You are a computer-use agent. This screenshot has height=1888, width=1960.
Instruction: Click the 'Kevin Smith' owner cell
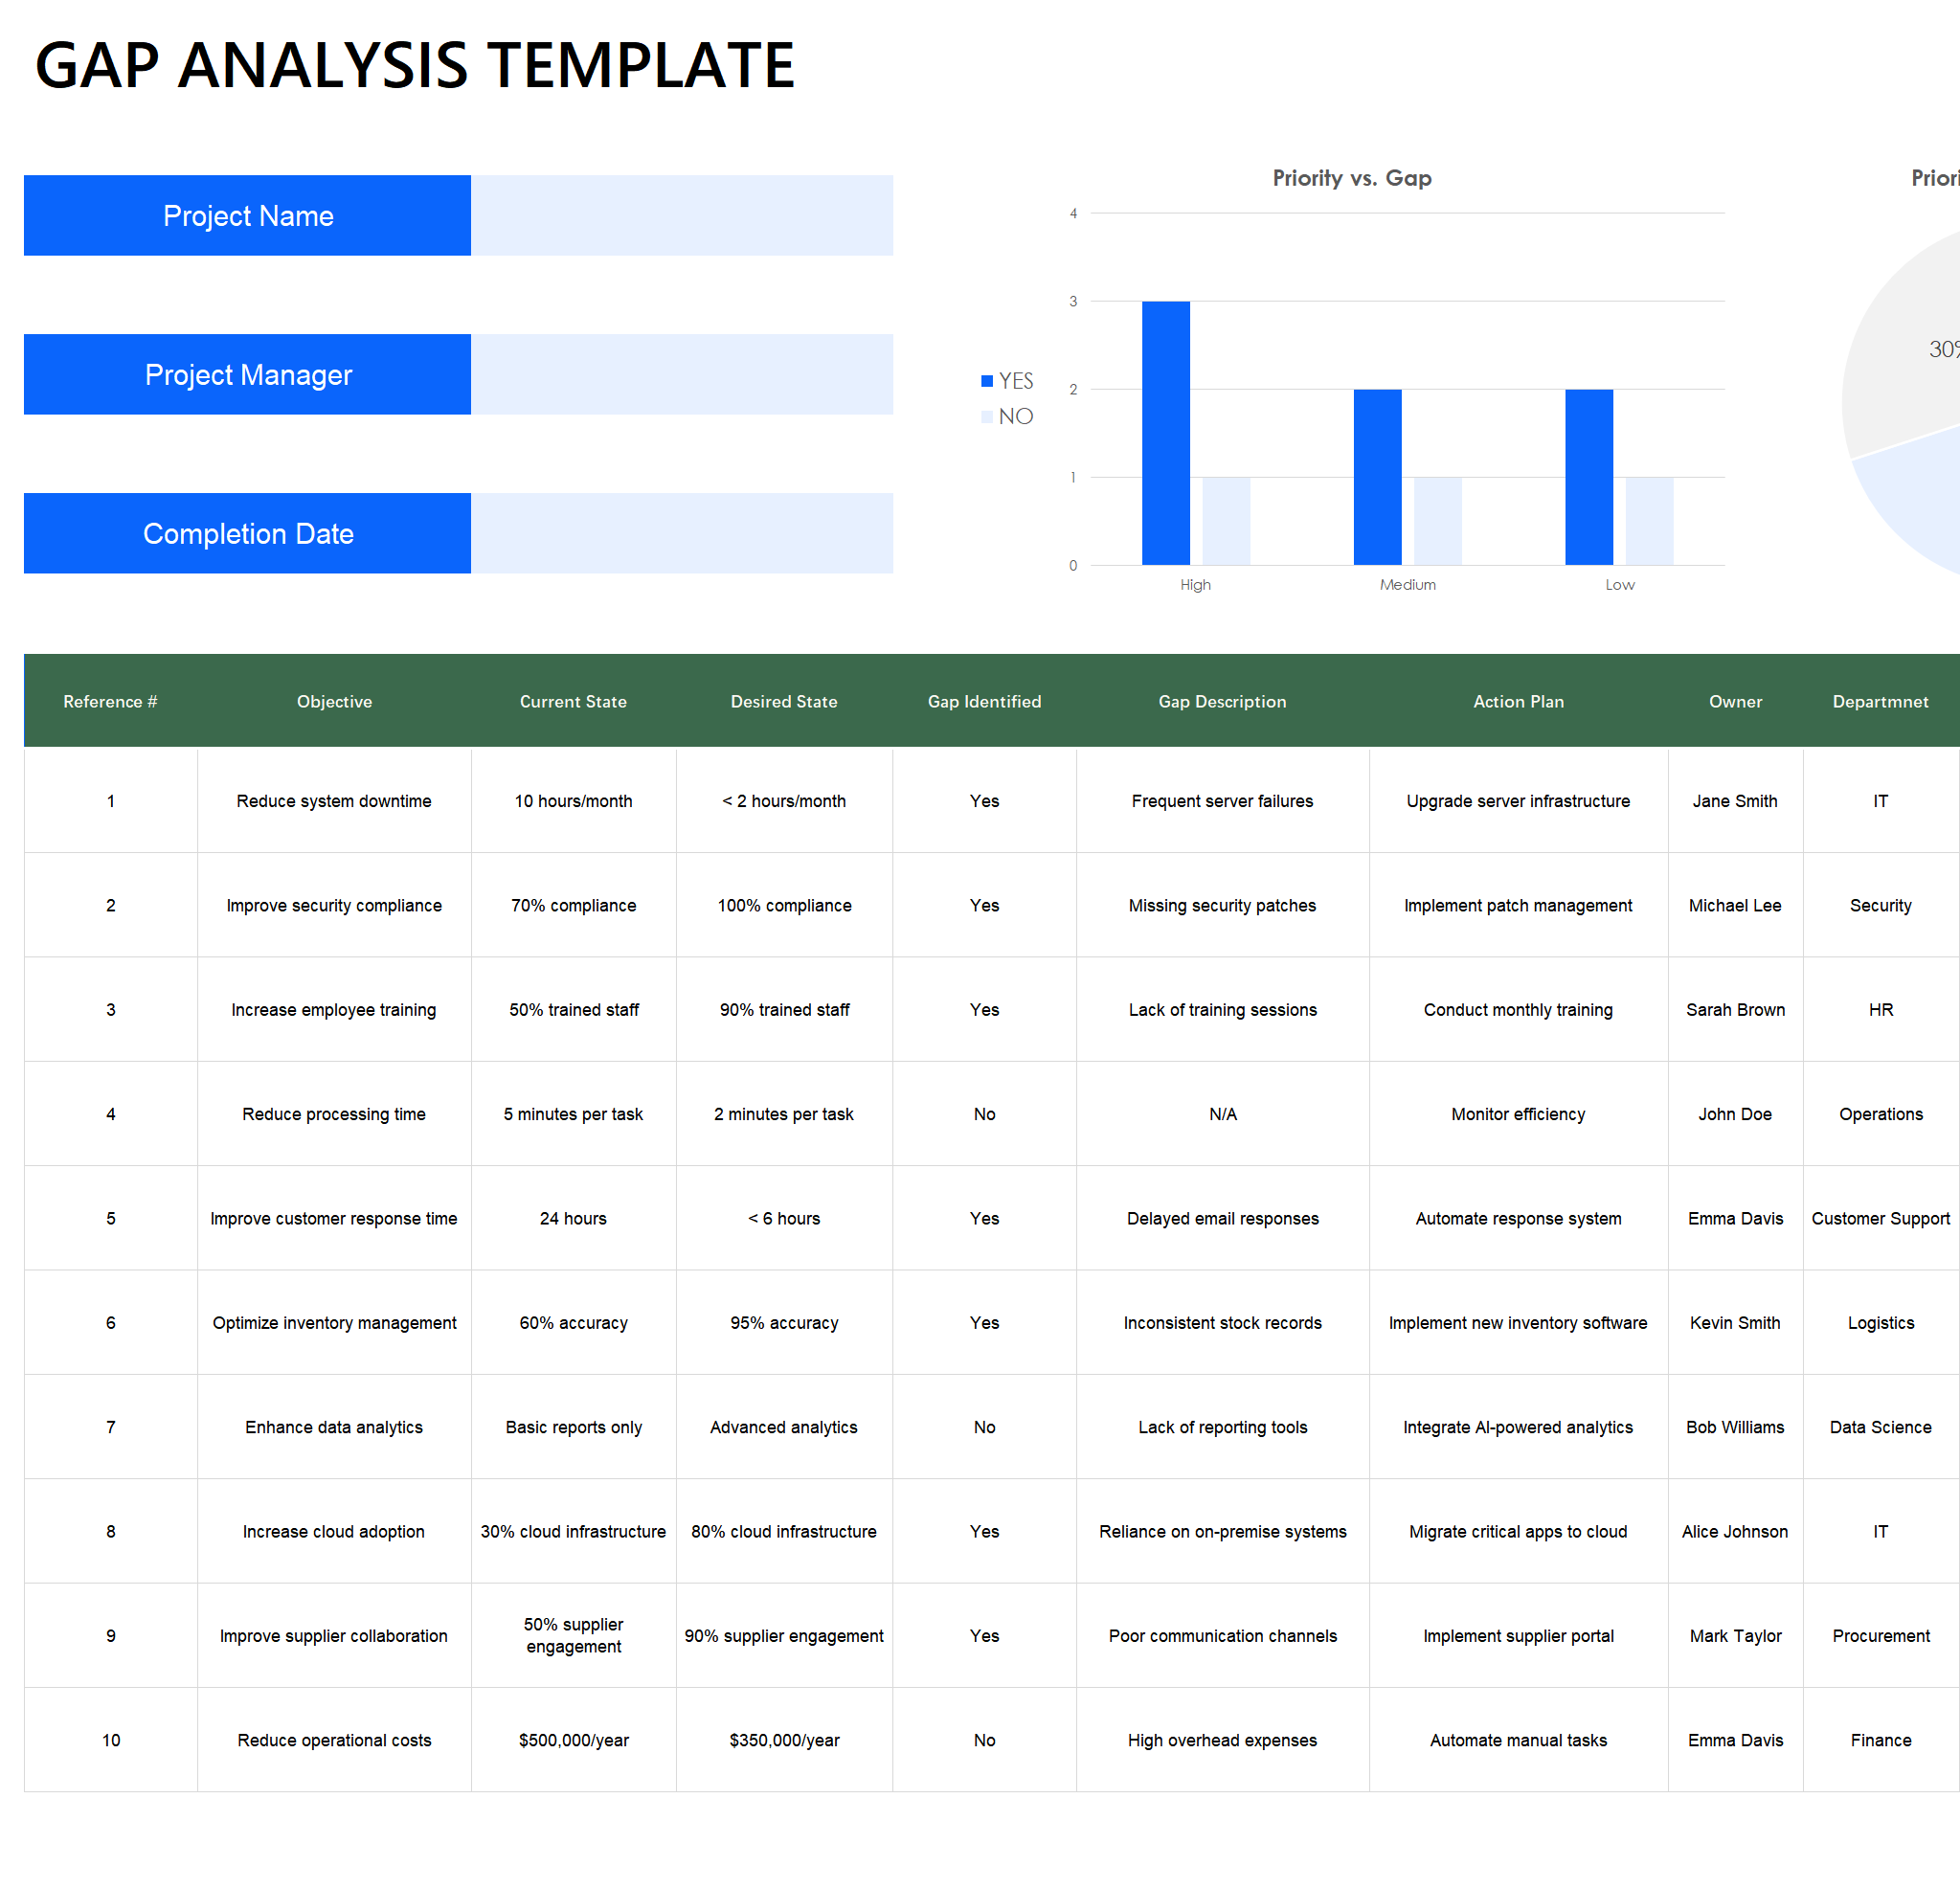click(1735, 1322)
